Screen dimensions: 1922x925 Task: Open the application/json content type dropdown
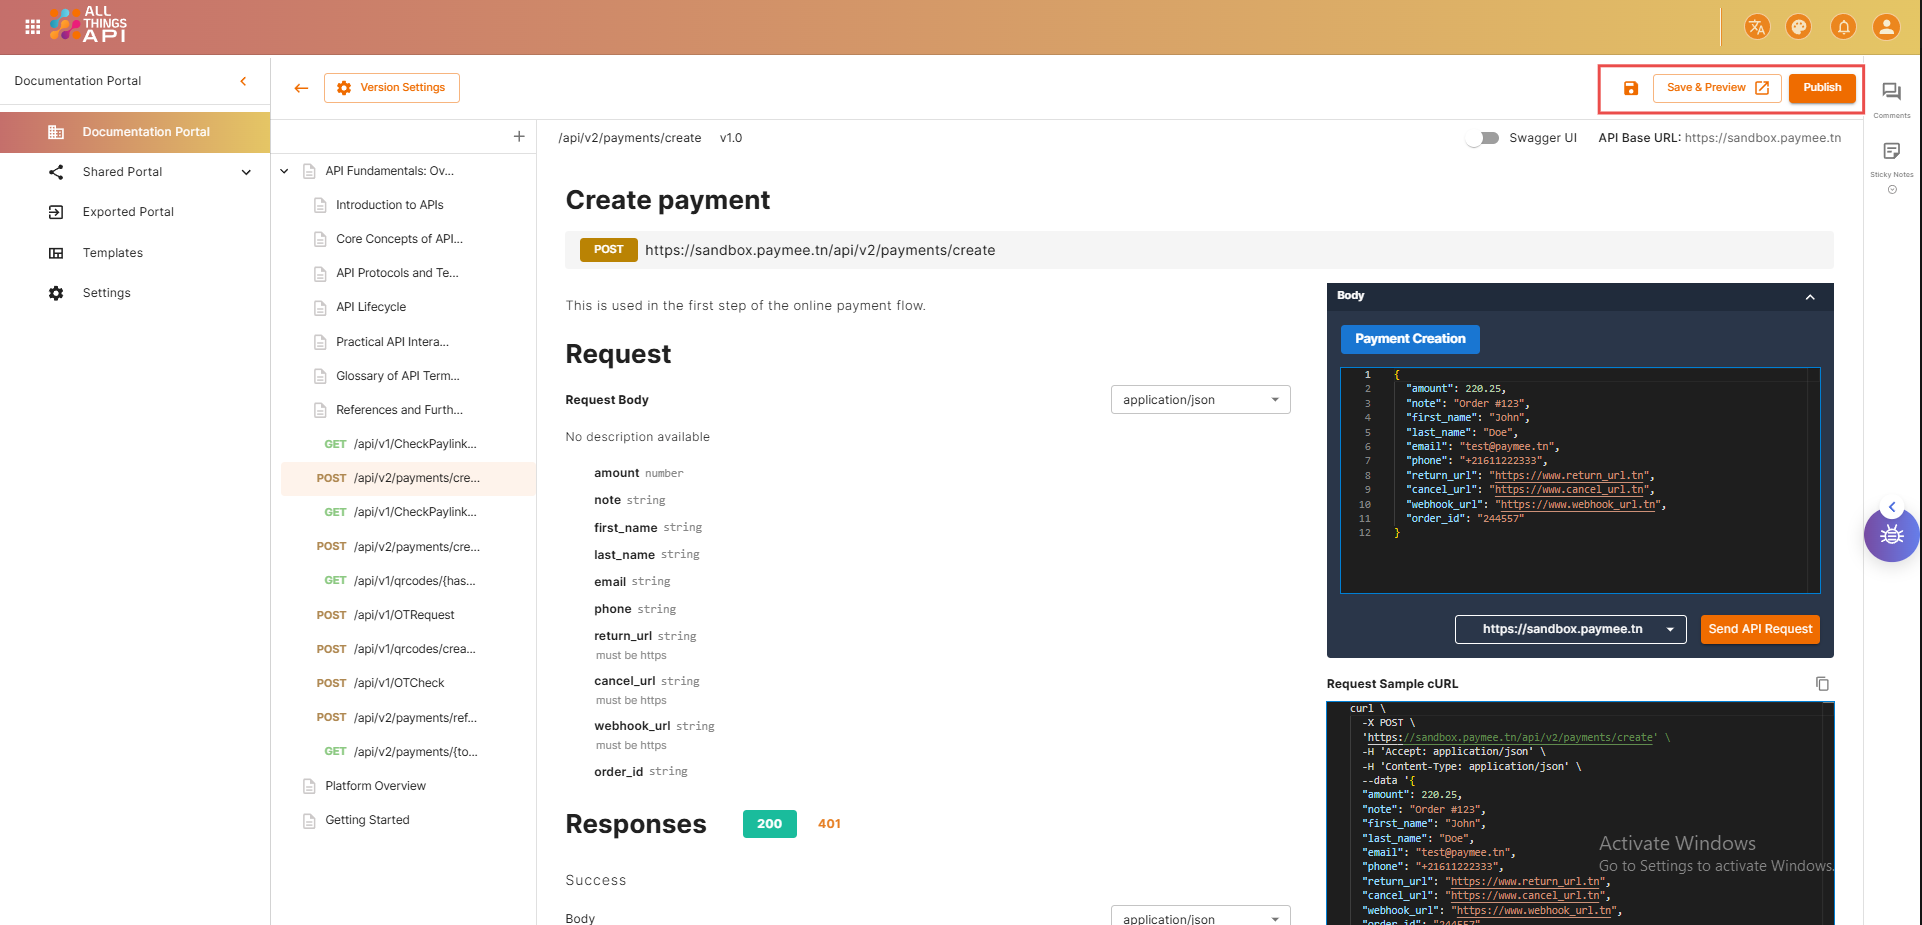(x=1200, y=400)
